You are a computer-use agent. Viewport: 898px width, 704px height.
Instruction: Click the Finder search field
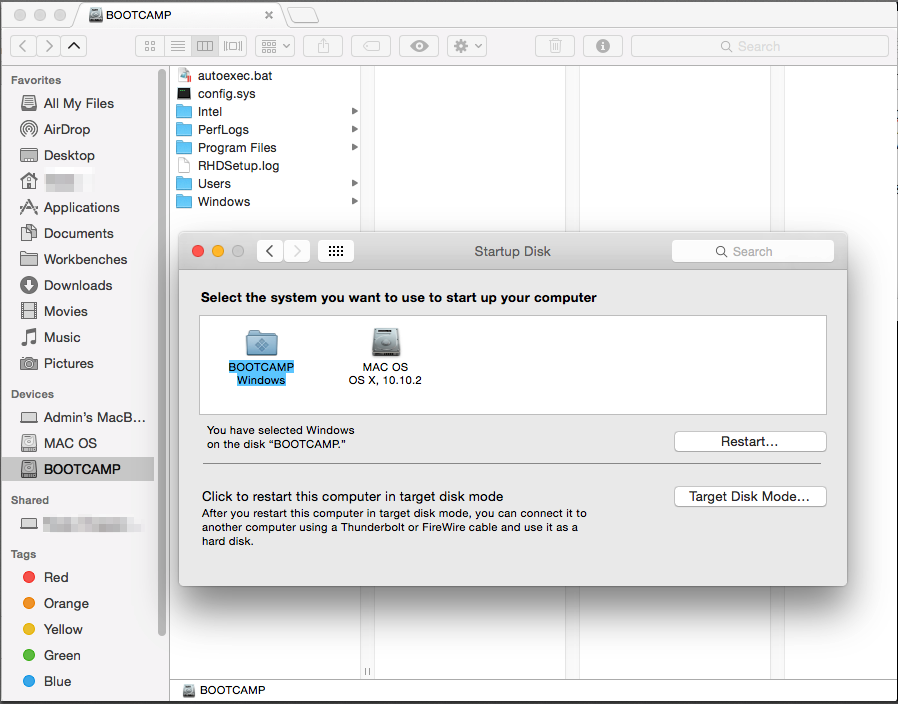click(760, 46)
